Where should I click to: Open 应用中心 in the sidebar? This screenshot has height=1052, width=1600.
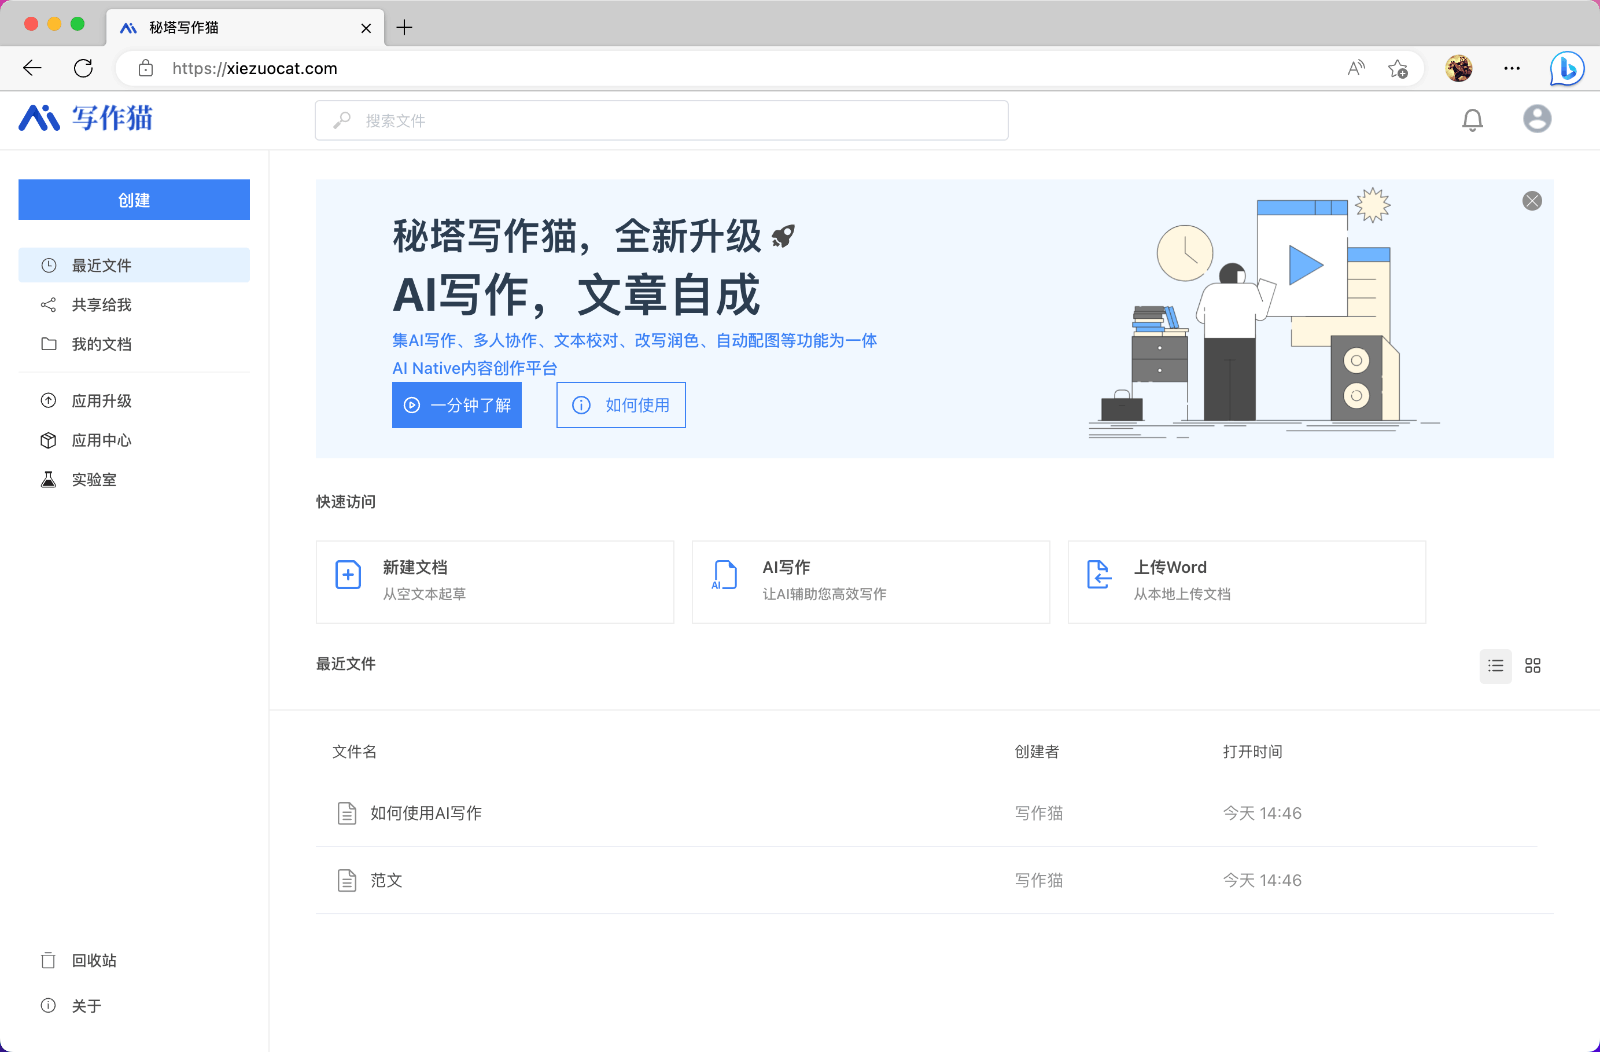(134, 440)
